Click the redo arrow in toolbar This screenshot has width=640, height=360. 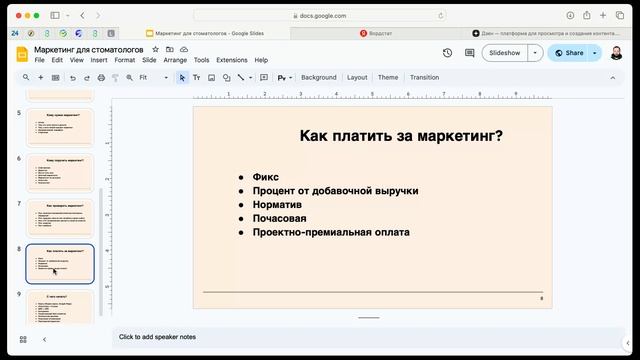point(87,78)
